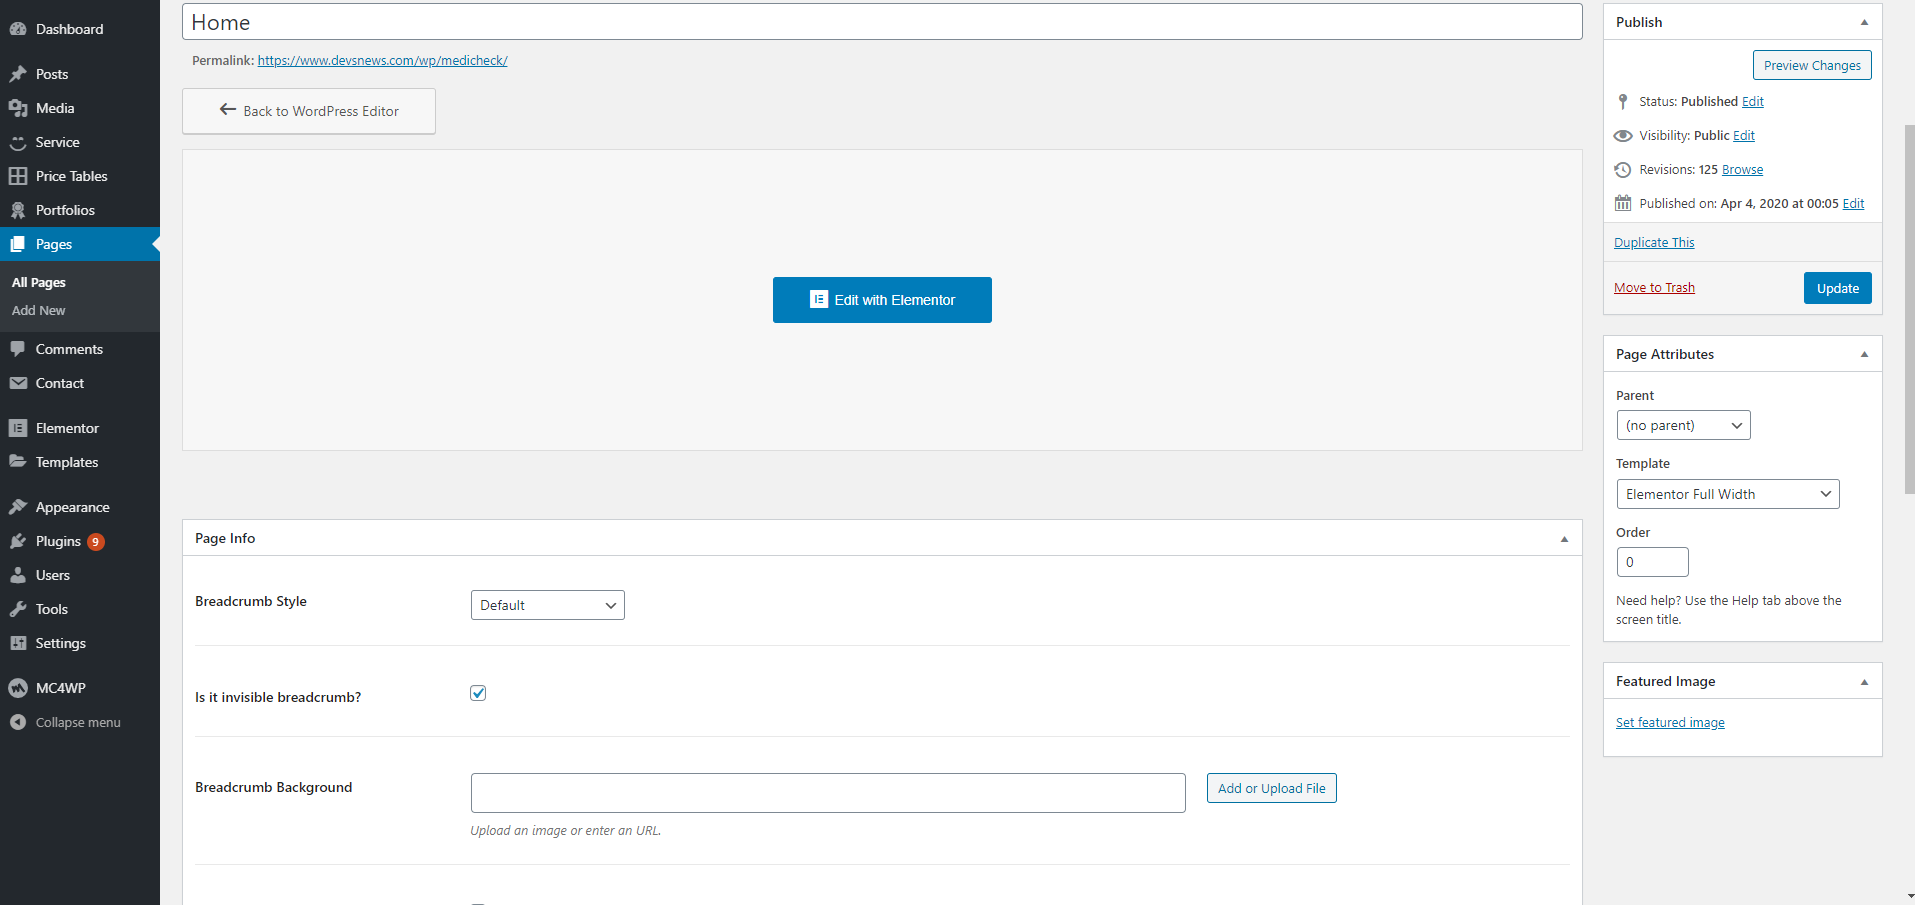Click Set featured image link
This screenshot has width=1915, height=905.
pyautogui.click(x=1670, y=723)
